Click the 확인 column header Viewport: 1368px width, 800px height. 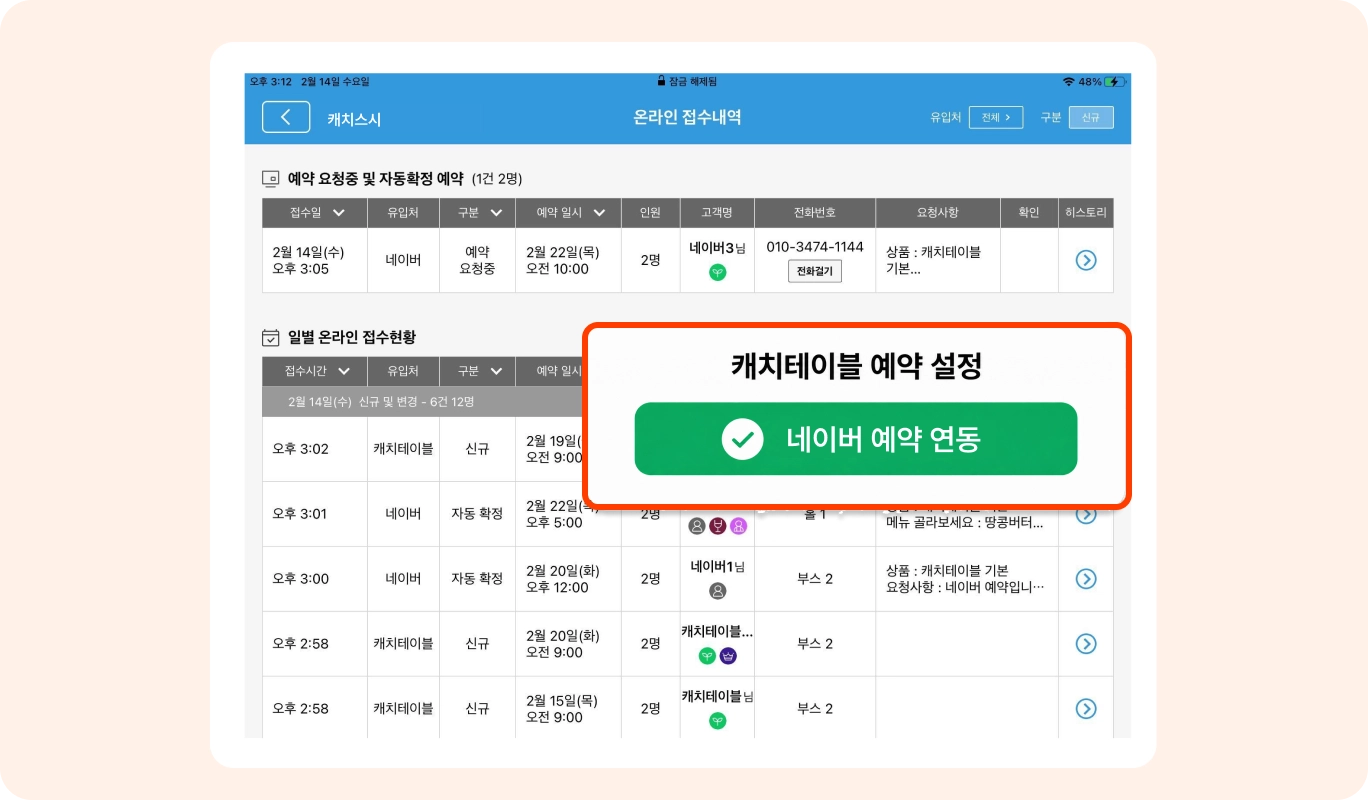pyautogui.click(x=1029, y=213)
